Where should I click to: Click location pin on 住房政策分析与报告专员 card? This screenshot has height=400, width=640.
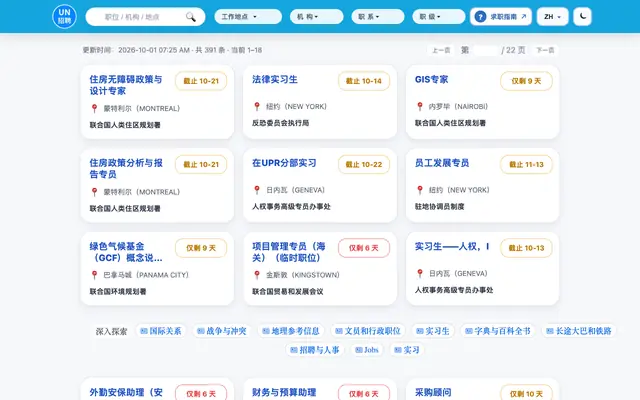pos(94,192)
